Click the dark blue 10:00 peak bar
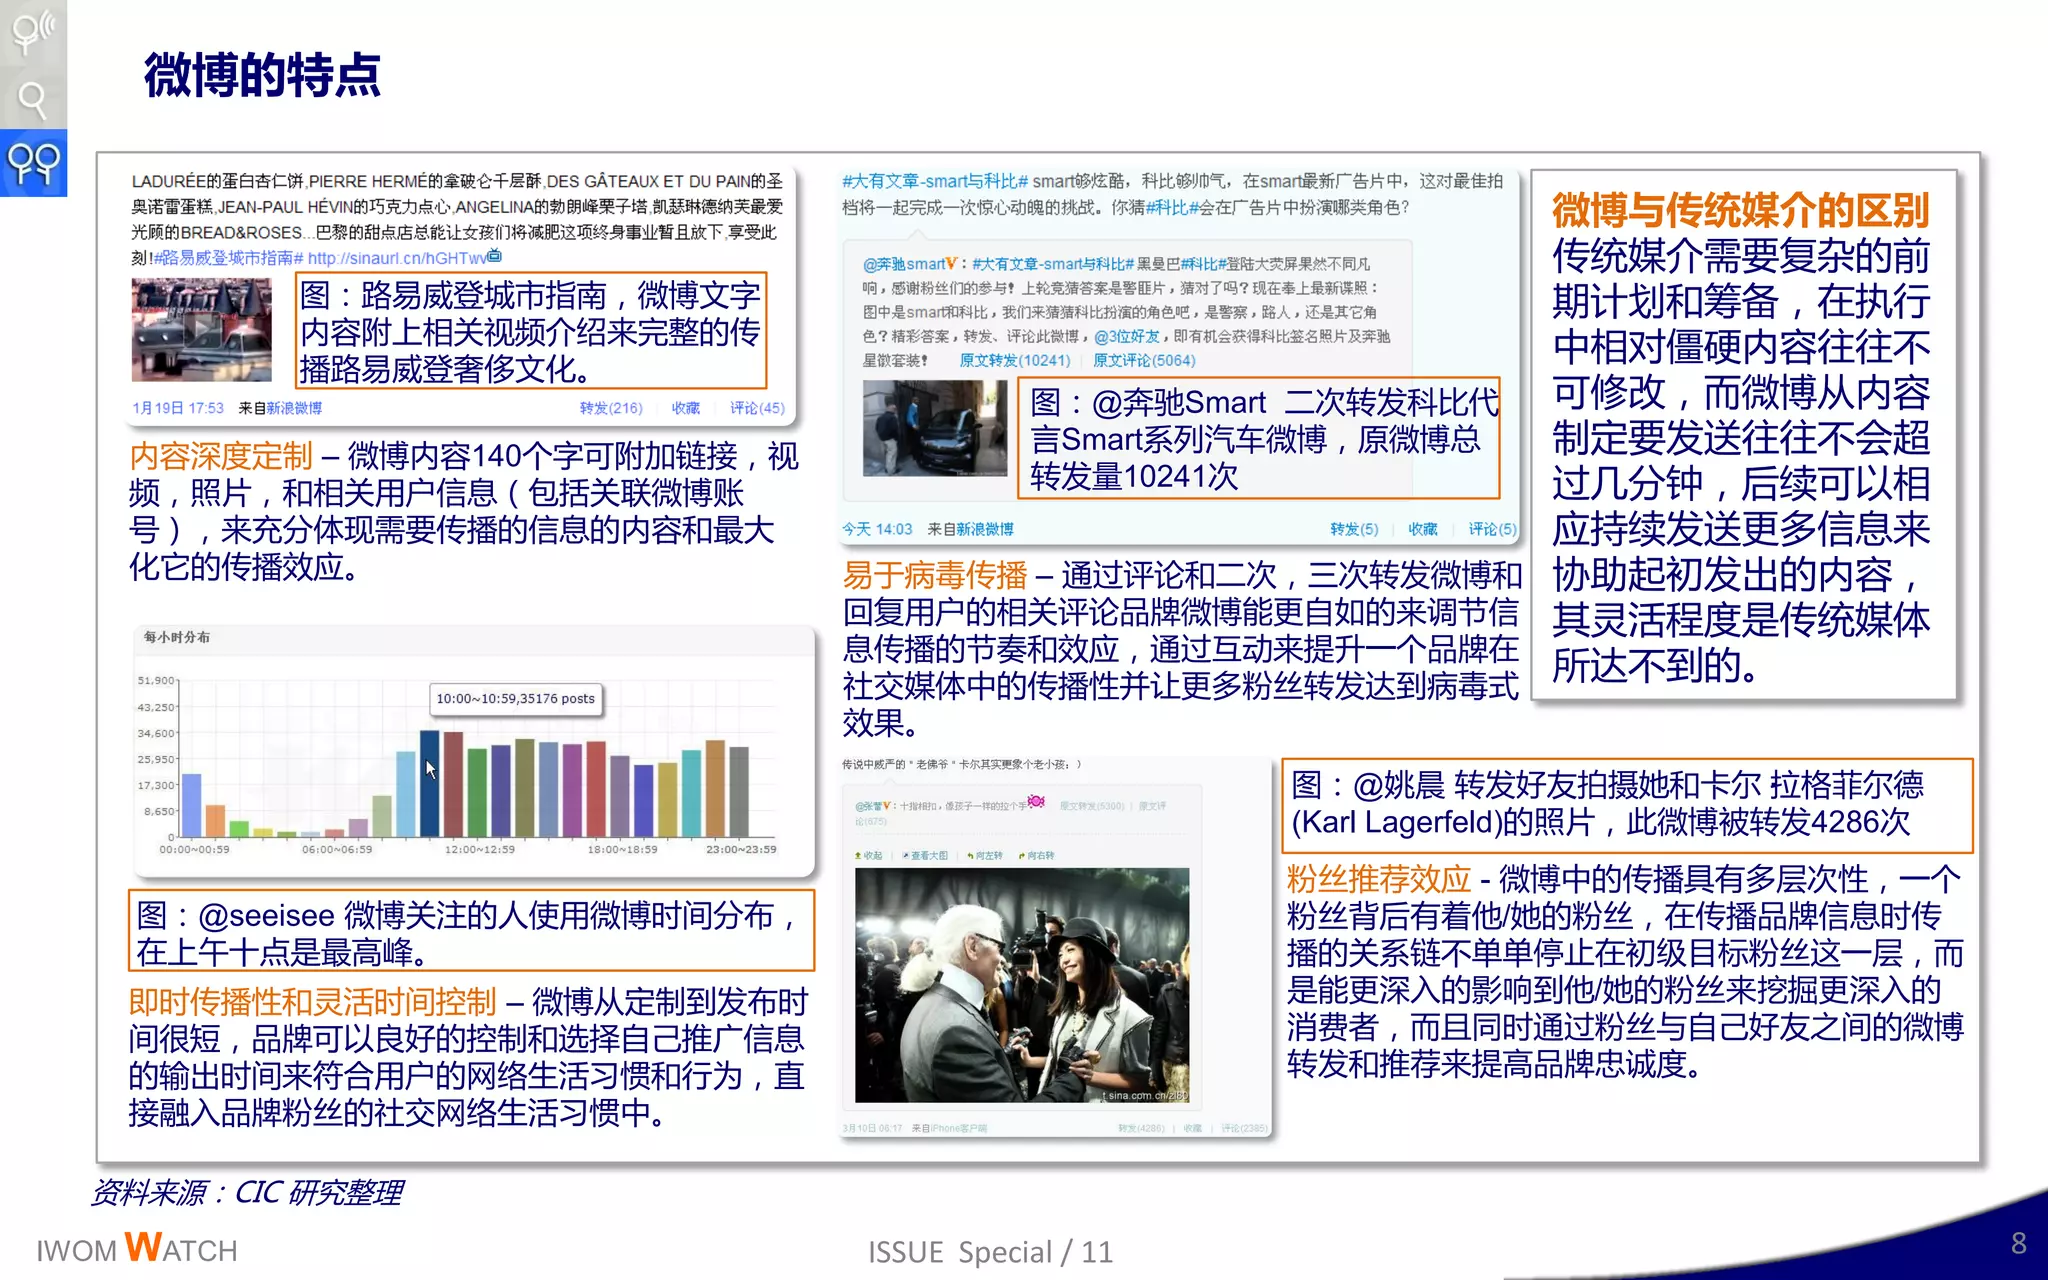 coord(430,783)
